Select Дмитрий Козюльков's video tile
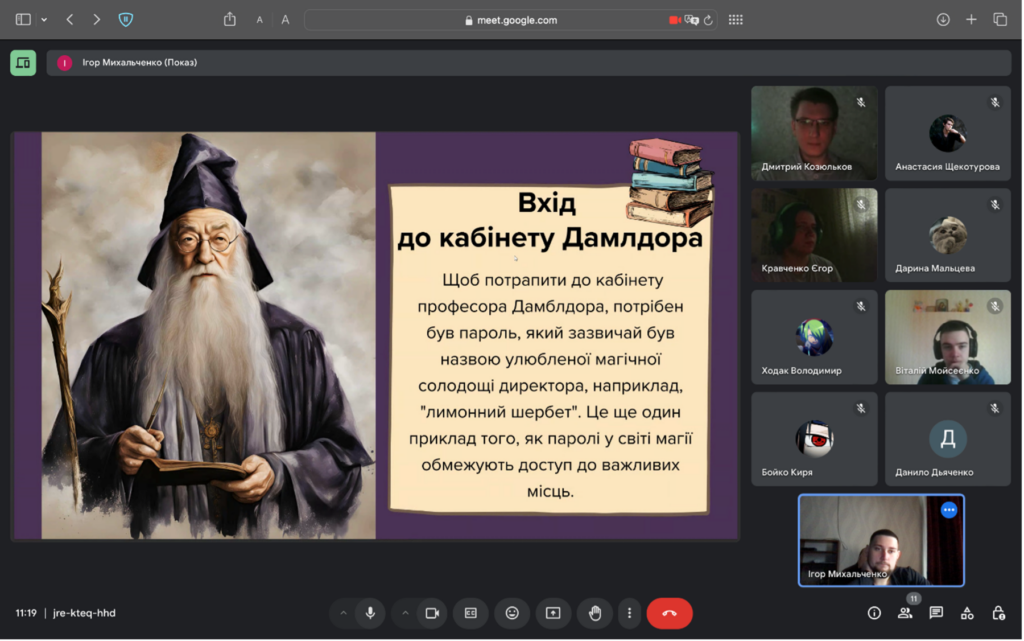Viewport: 1024px width, 641px height. pyautogui.click(x=814, y=133)
